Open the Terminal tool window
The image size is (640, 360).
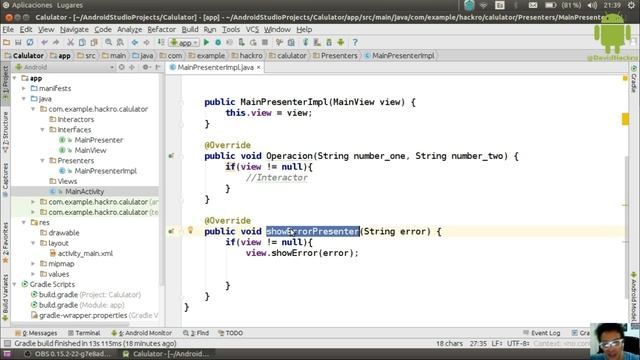(84, 333)
